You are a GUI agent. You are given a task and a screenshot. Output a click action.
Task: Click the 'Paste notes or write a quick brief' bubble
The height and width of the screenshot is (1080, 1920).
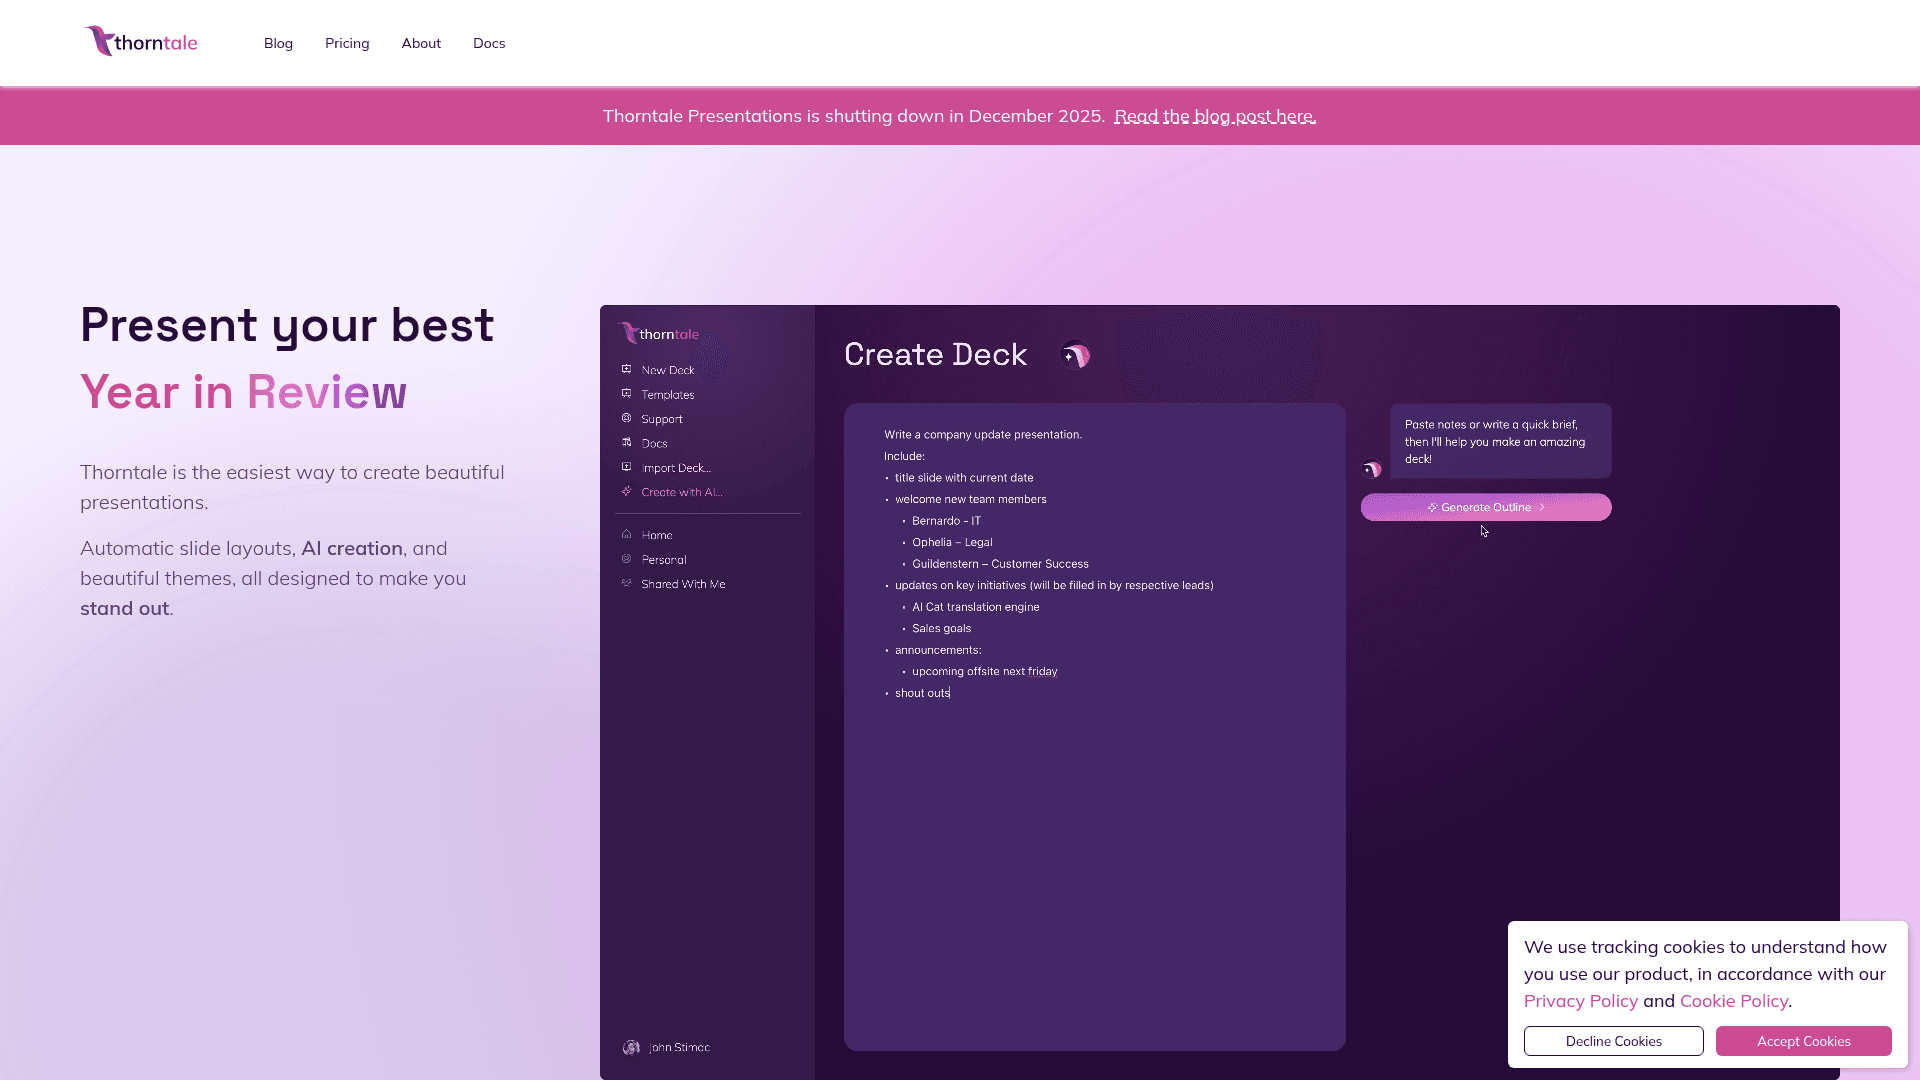(x=1500, y=441)
